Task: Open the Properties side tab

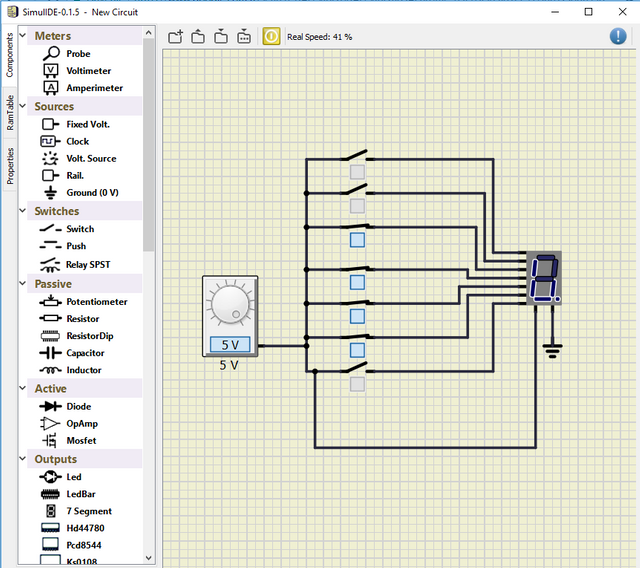Action: tap(10, 166)
